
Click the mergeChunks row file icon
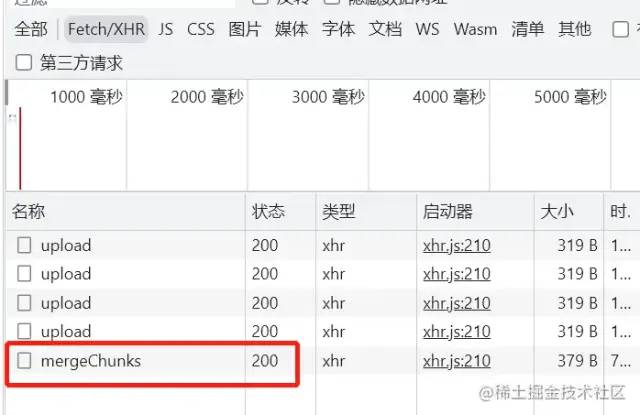(x=24, y=361)
